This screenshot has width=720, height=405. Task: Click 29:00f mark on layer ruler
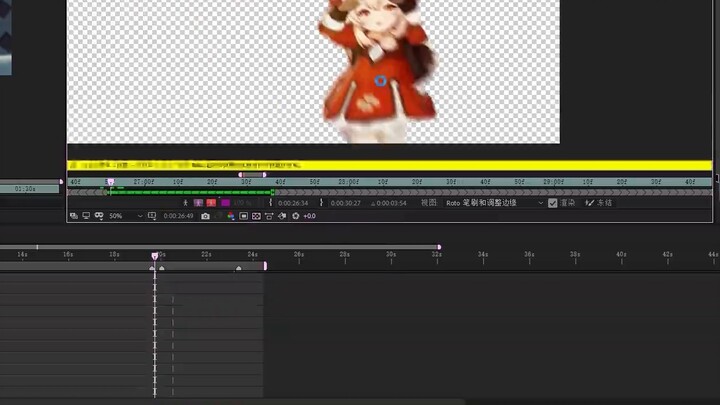pos(553,182)
